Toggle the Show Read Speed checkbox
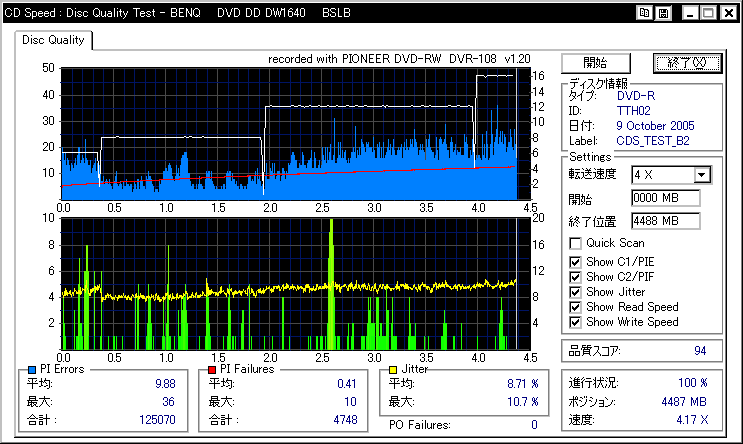Image resolution: width=743 pixels, height=444 pixels. (575, 307)
